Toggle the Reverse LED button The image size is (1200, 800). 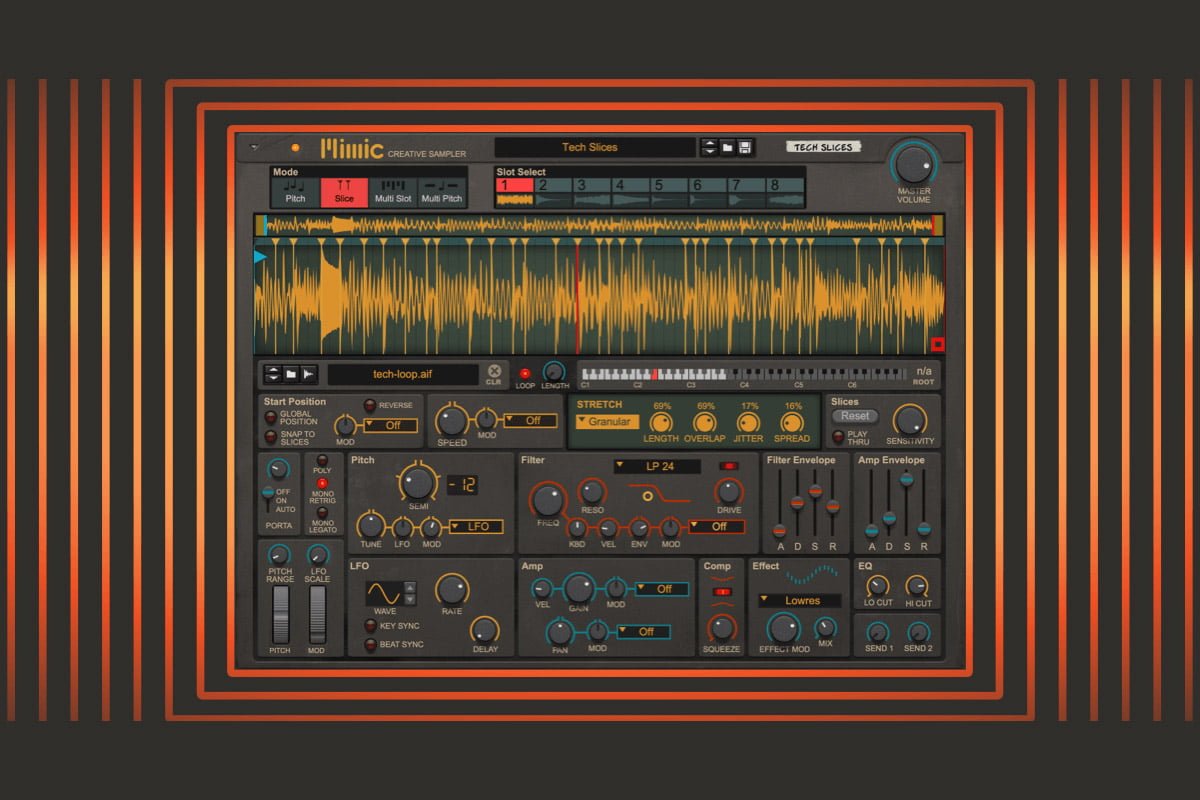pos(369,405)
